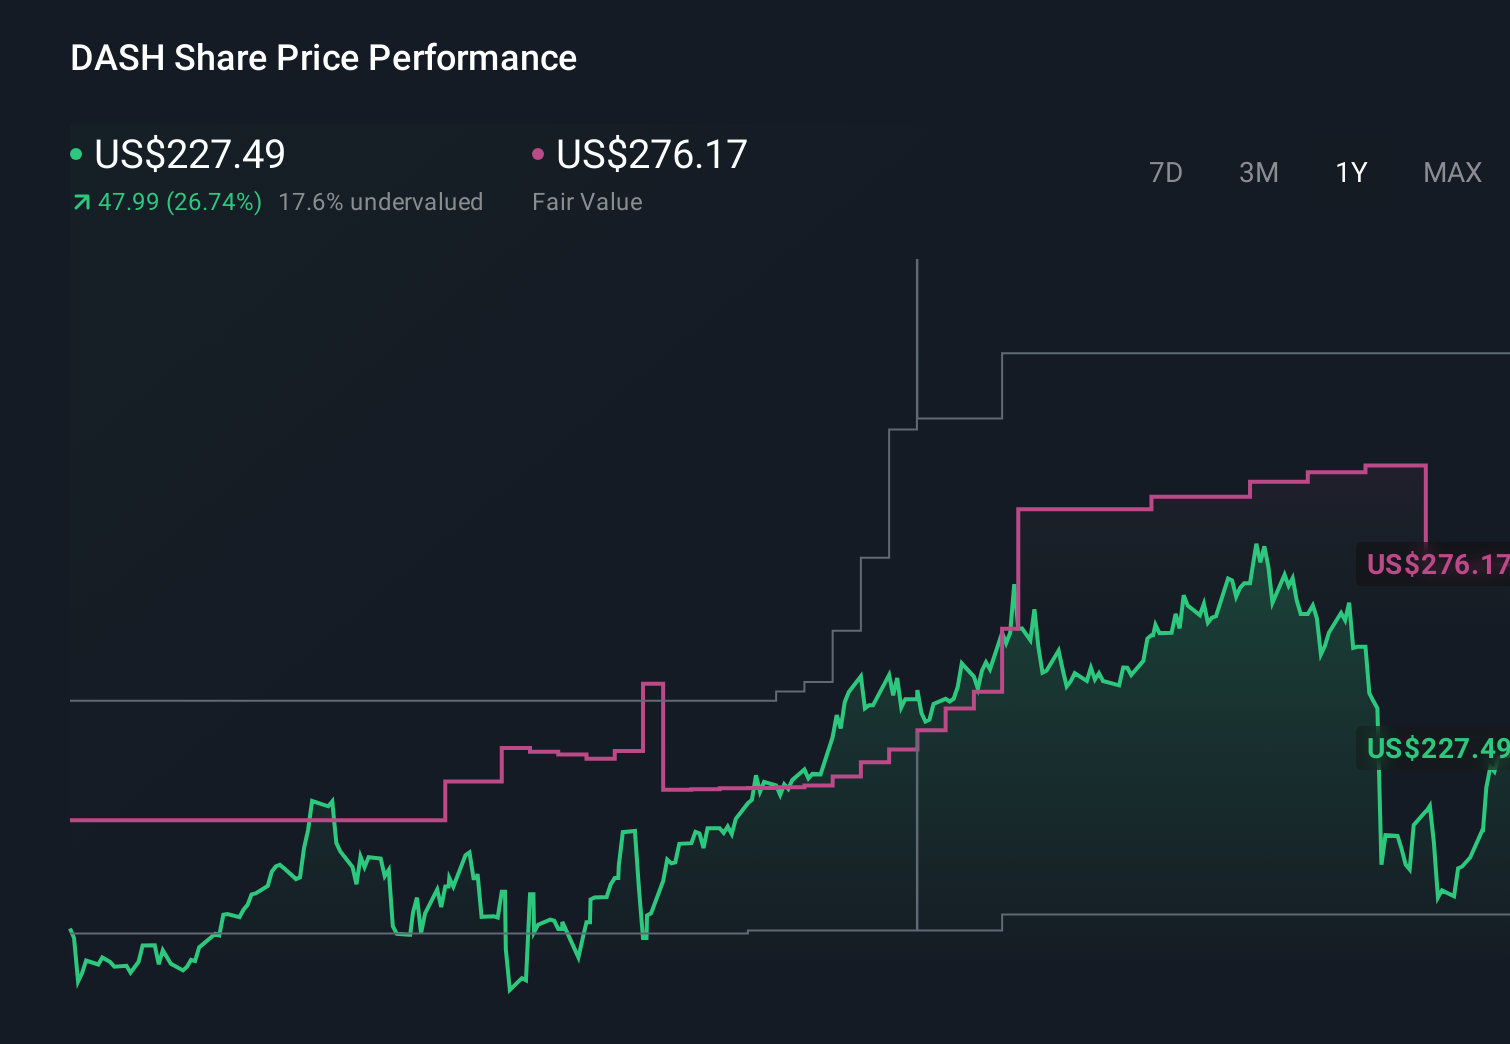Click the US$227.49 price label

pyautogui.click(x=1435, y=749)
